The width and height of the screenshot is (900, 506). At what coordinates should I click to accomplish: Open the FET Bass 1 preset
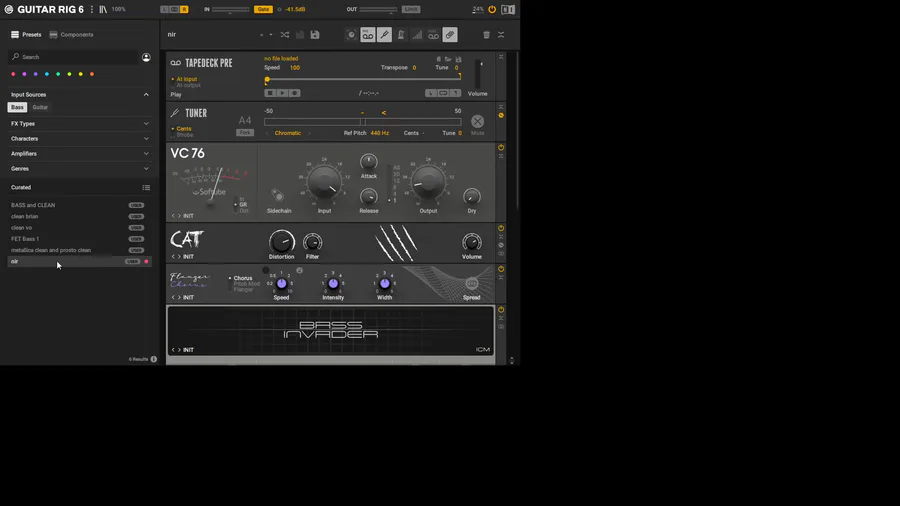79,239
